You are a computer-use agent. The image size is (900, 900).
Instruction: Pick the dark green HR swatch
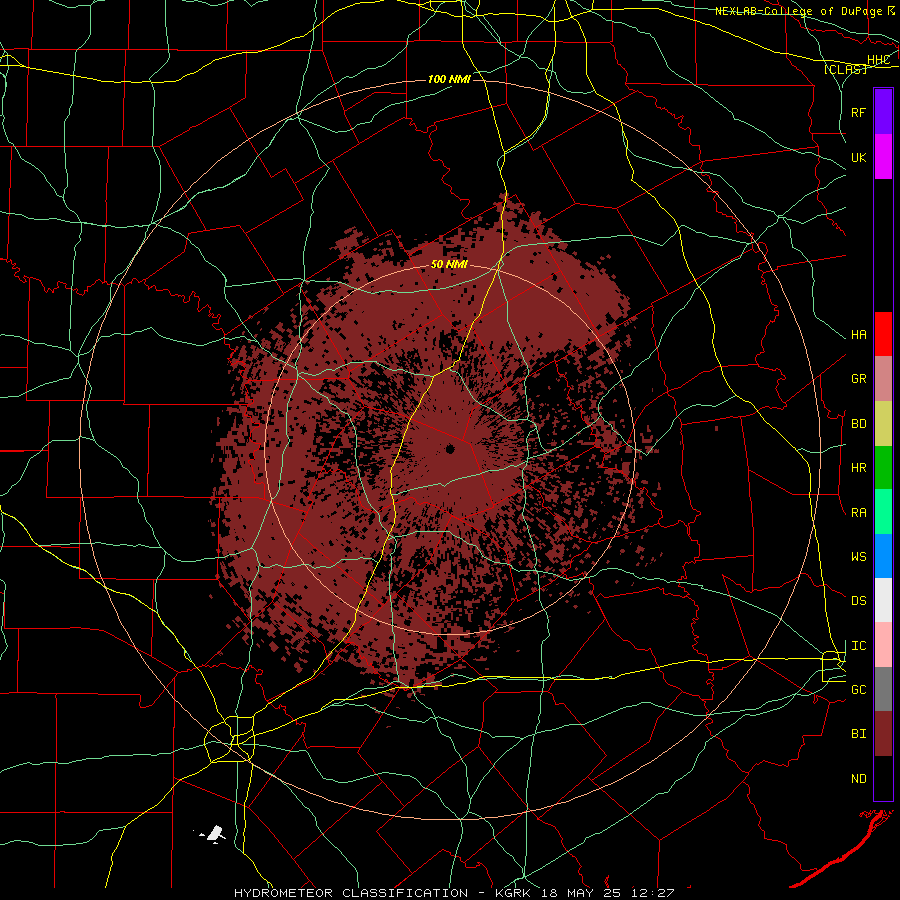(883, 468)
